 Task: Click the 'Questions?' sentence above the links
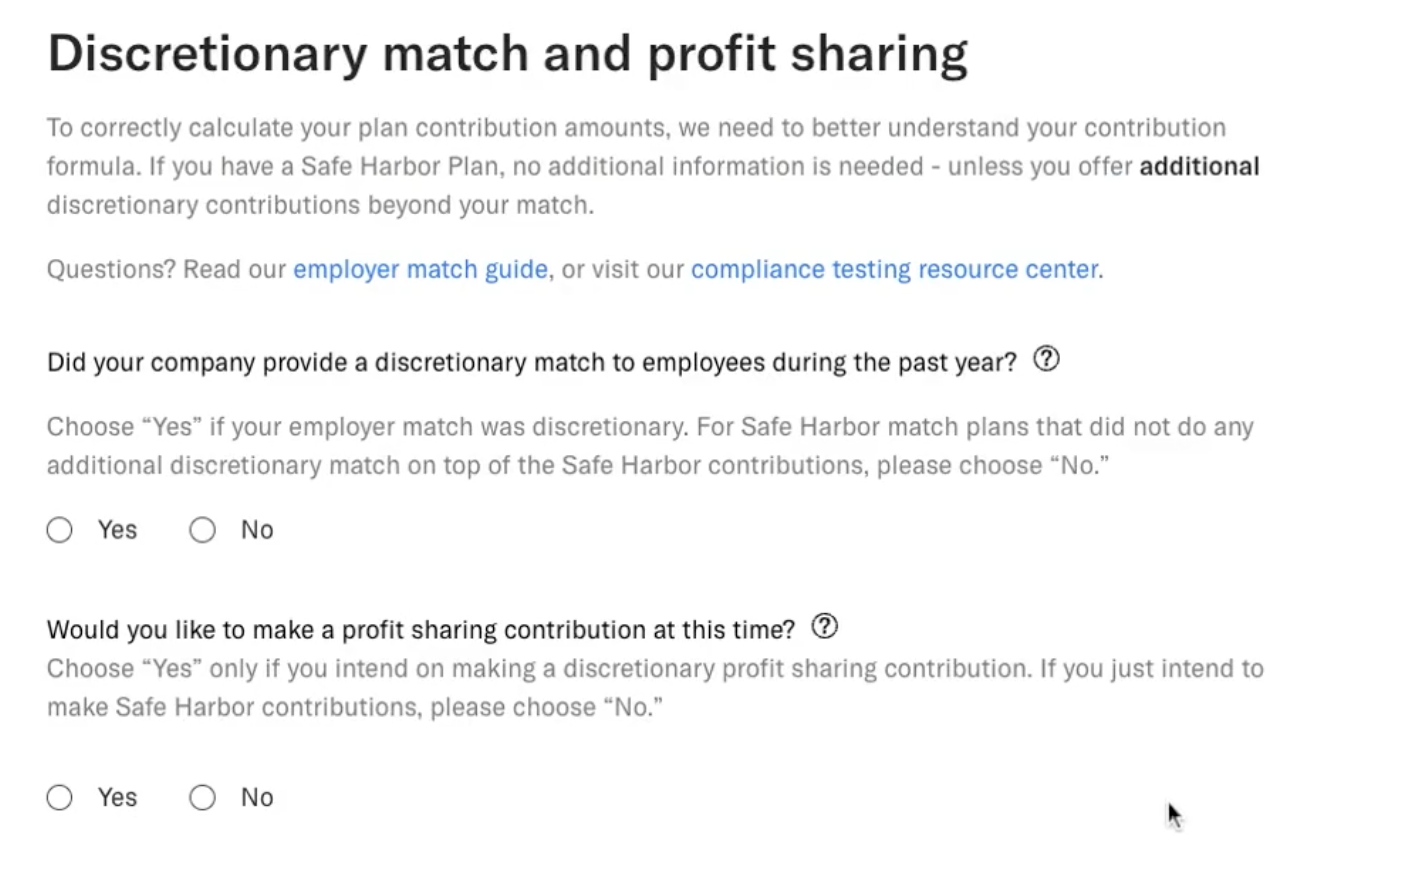coord(165,269)
